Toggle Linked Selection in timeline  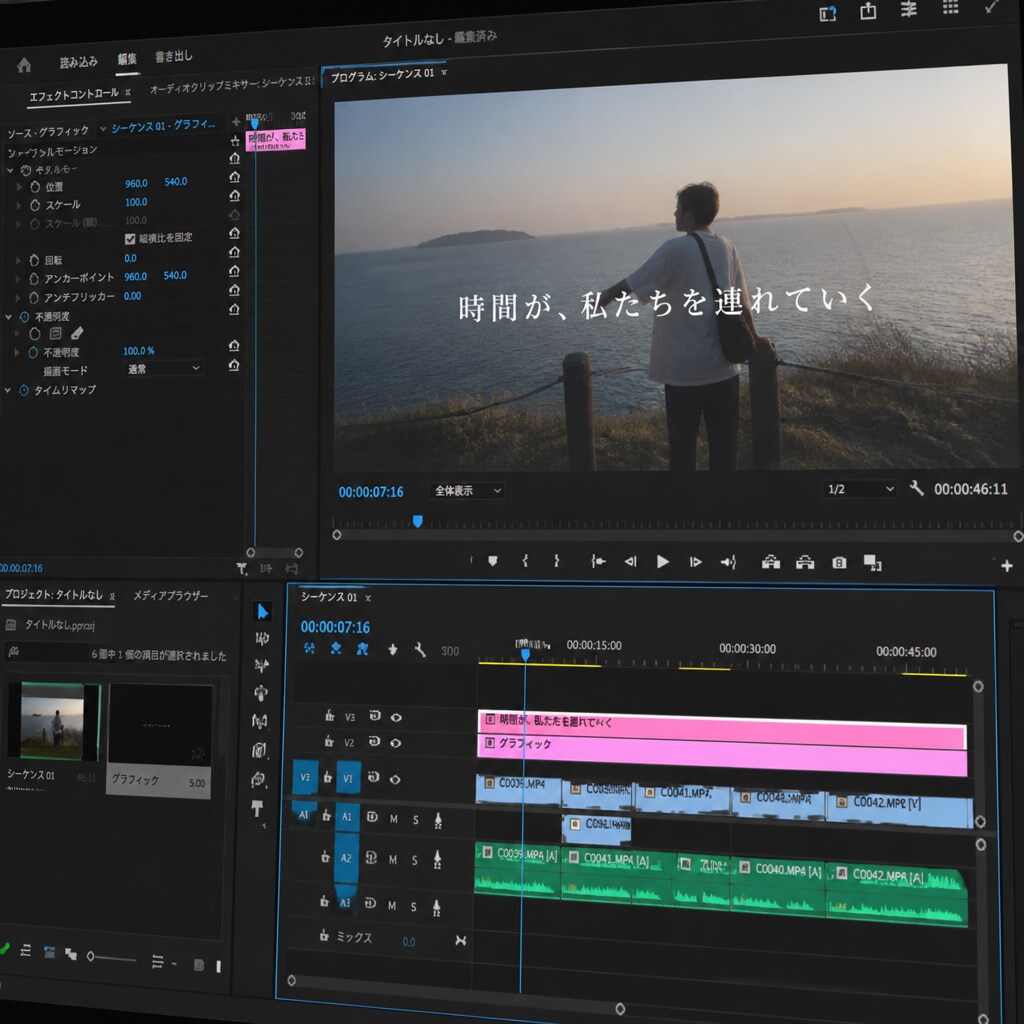tap(362, 648)
